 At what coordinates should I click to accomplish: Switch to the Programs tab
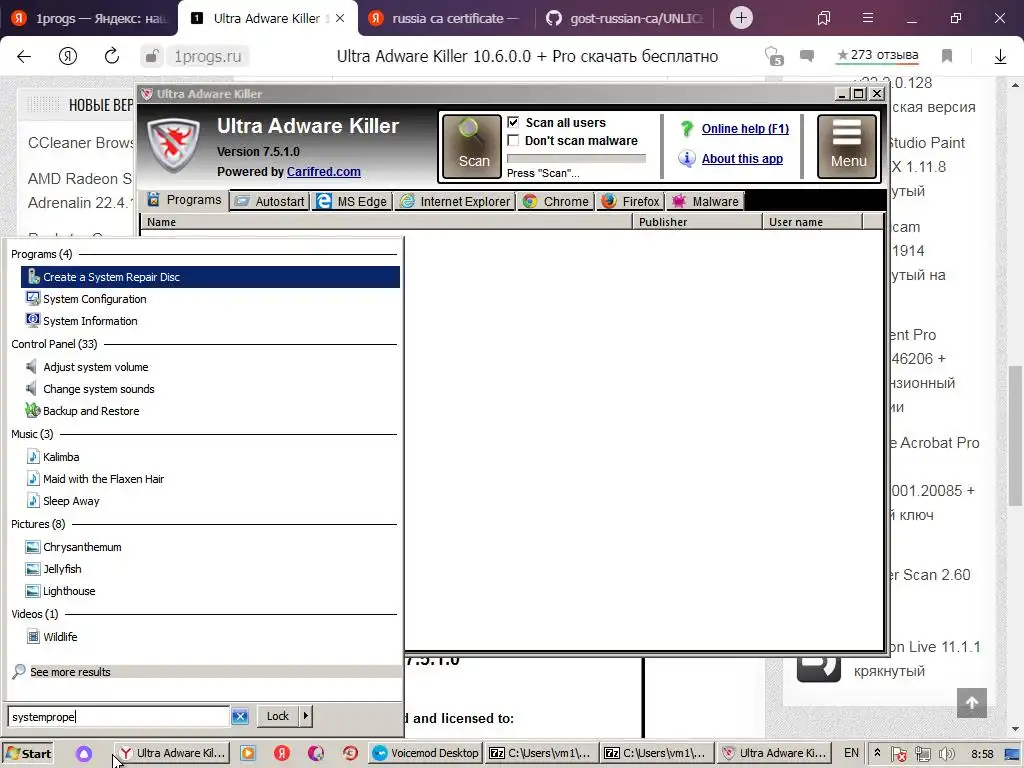pos(184,200)
